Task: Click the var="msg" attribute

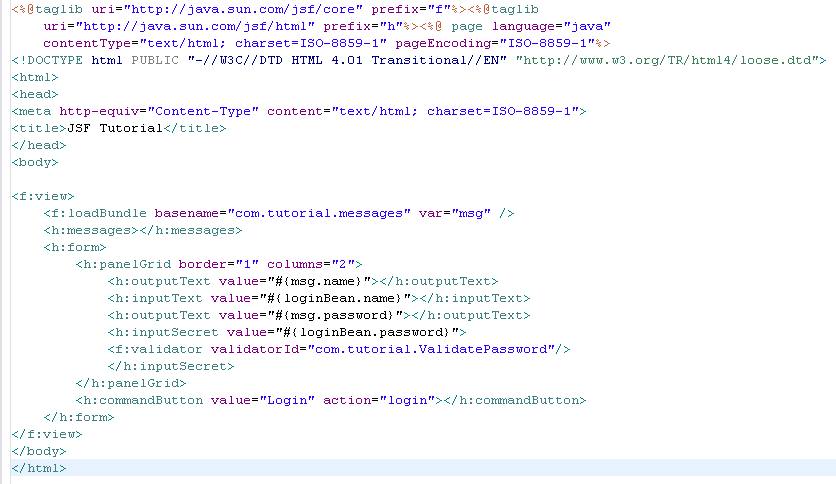Action: tap(455, 214)
